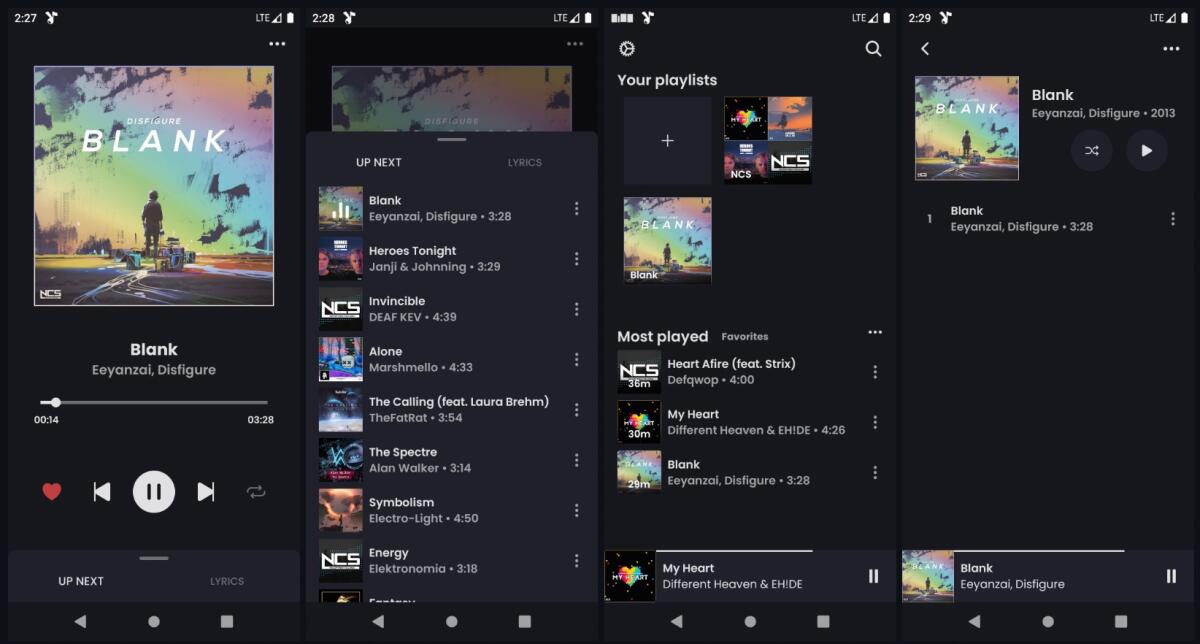Tap the search icon on Your playlists screen
Image resolution: width=1200 pixels, height=644 pixels.
coord(873,48)
